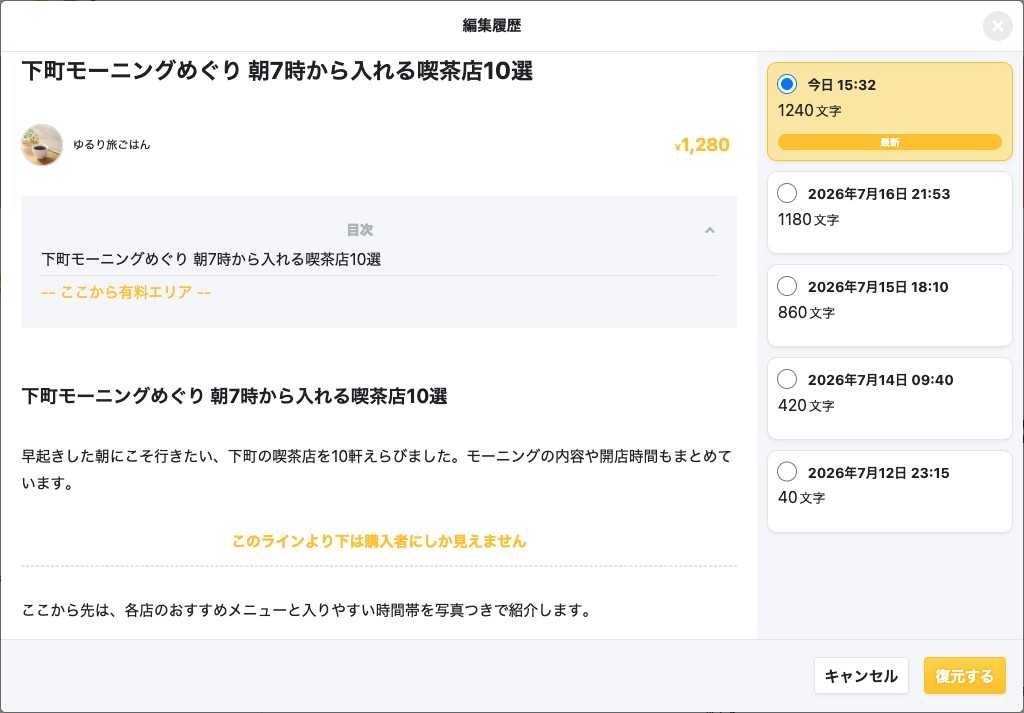This screenshot has width=1024, height=713.
Task: Click the ¥1,280 price label
Action: tap(701, 144)
